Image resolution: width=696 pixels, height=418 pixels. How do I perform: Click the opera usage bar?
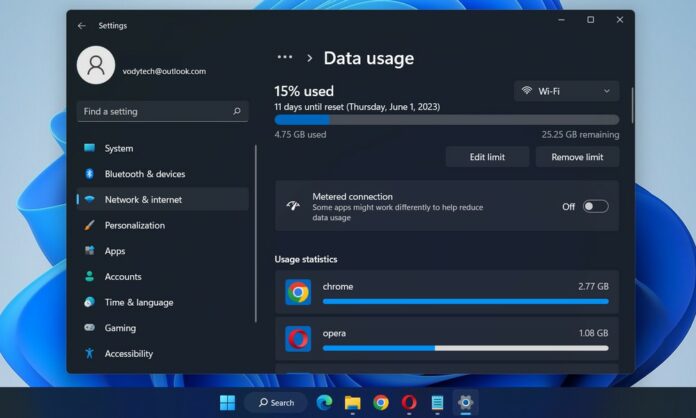465,348
